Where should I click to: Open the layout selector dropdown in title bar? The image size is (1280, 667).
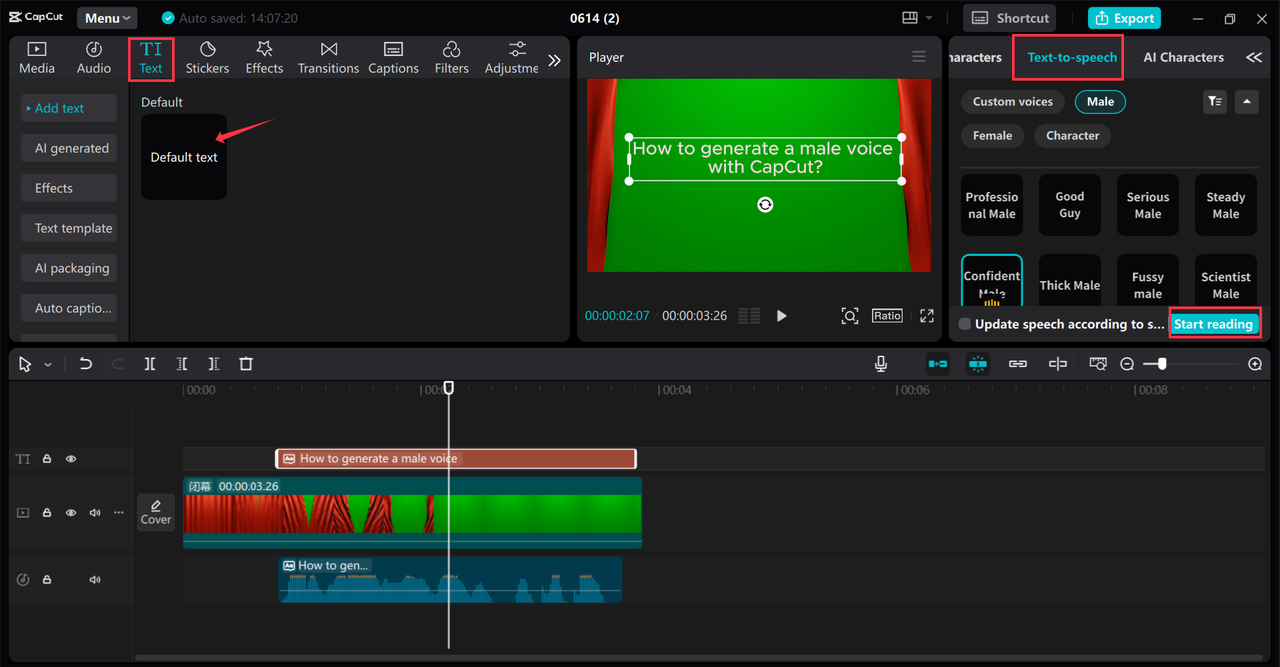pyautogui.click(x=917, y=18)
